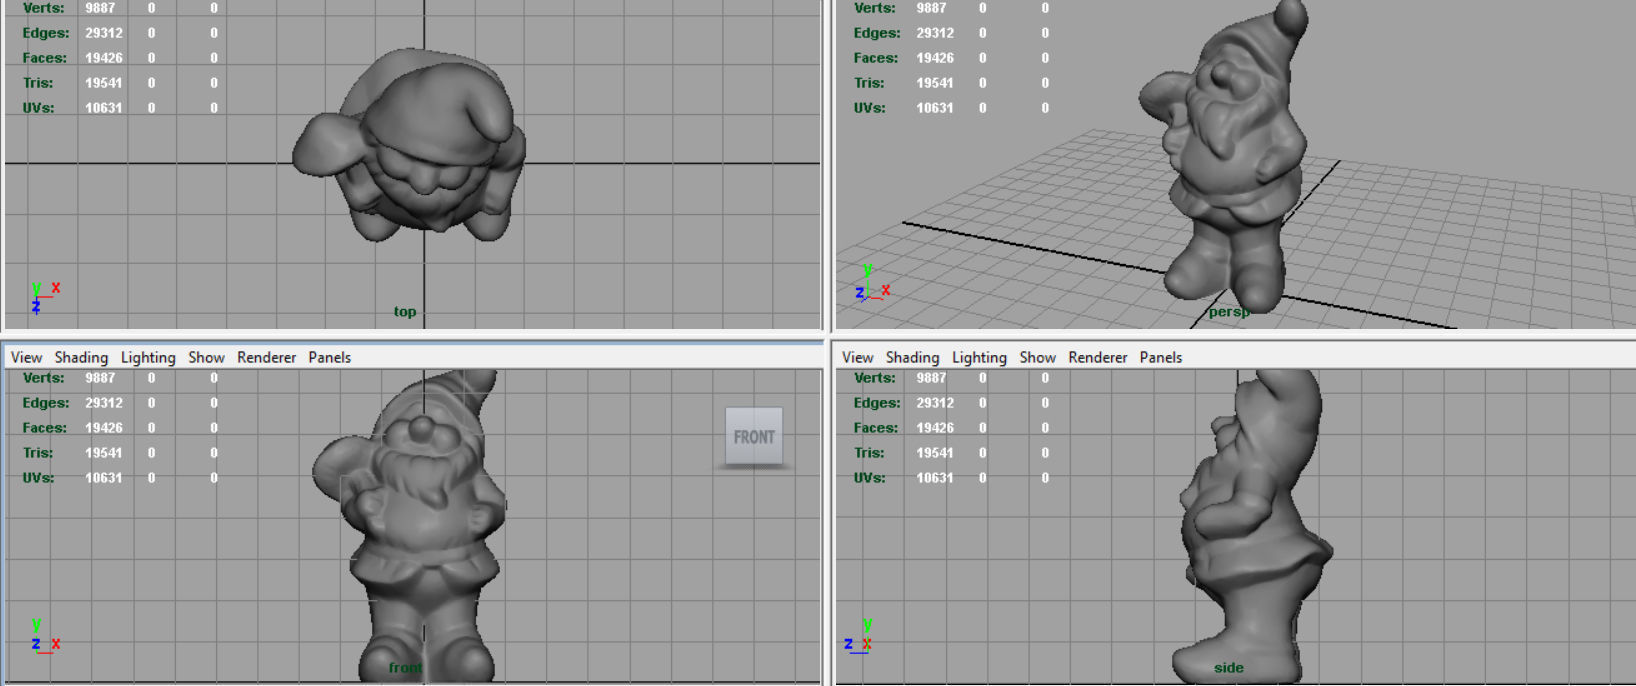Open Shading menu in side viewport panel
The image size is (1636, 686).
912,357
